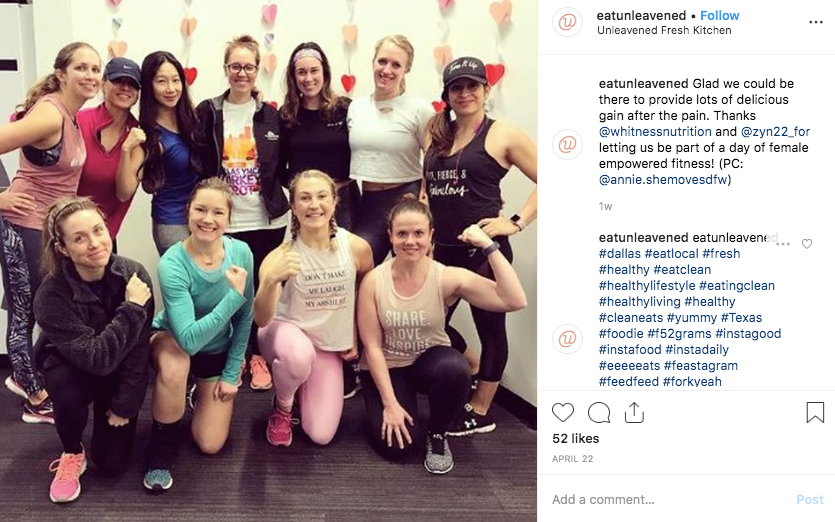This screenshot has height=522, width=835.
Task: Open eatunleavened profile avatar in header
Action: click(x=567, y=22)
